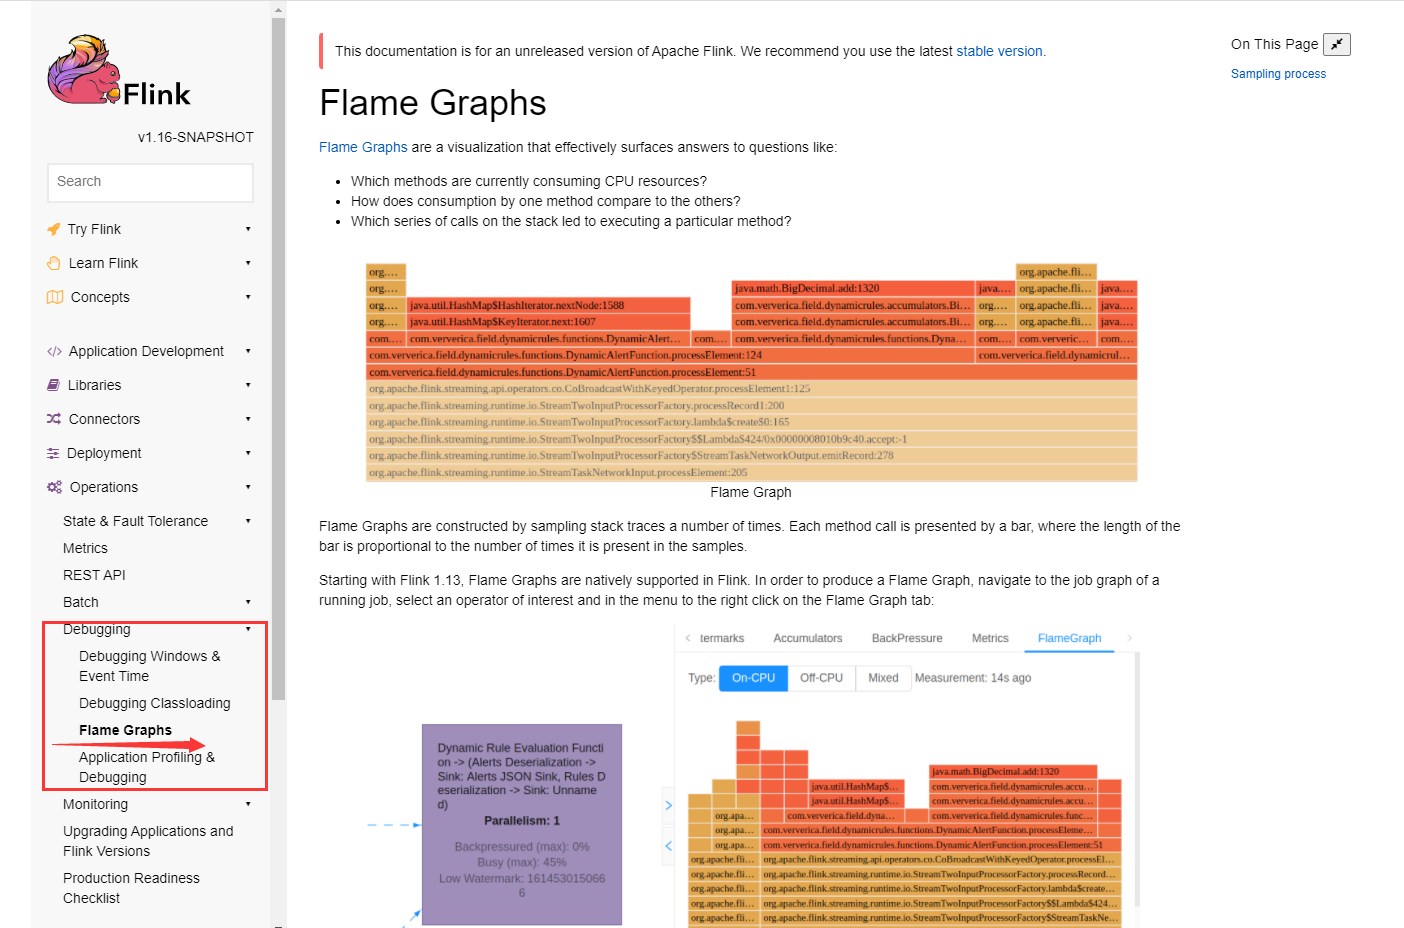Screen dimensions: 1404x928
Task: Click the Concepts map icon
Action: [55, 297]
